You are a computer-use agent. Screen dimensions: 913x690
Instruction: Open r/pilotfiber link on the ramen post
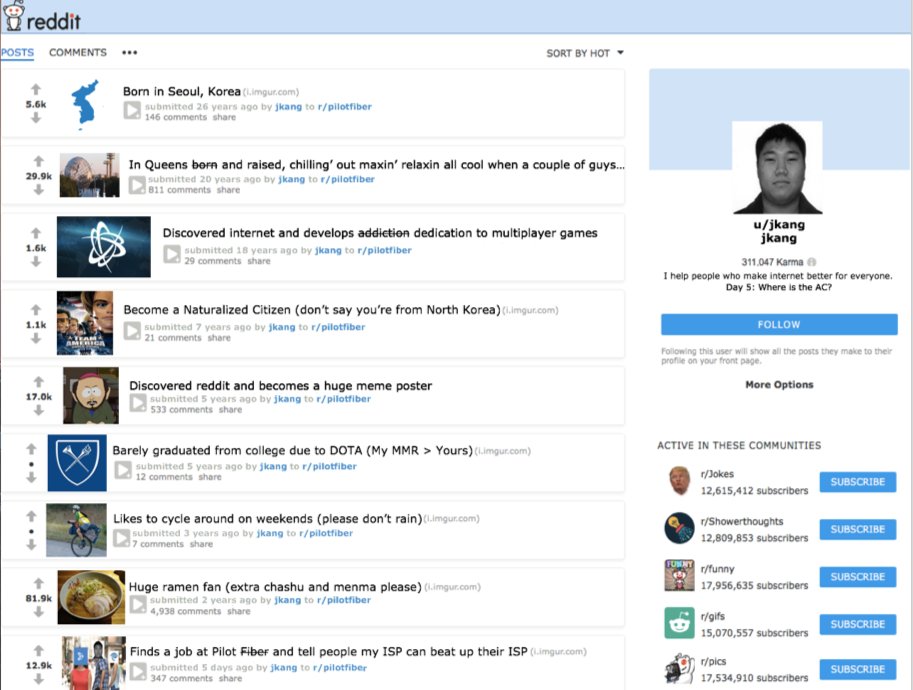click(x=344, y=600)
